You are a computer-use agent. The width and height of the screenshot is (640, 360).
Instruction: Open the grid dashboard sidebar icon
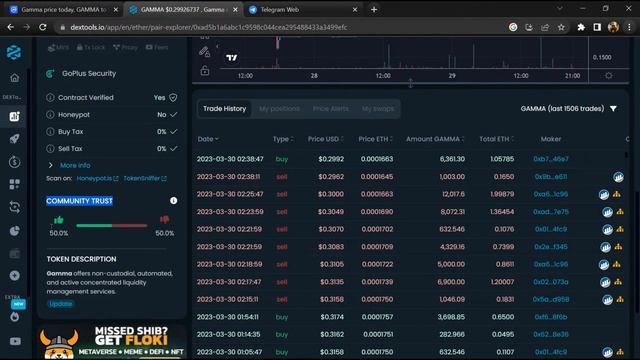point(15,184)
